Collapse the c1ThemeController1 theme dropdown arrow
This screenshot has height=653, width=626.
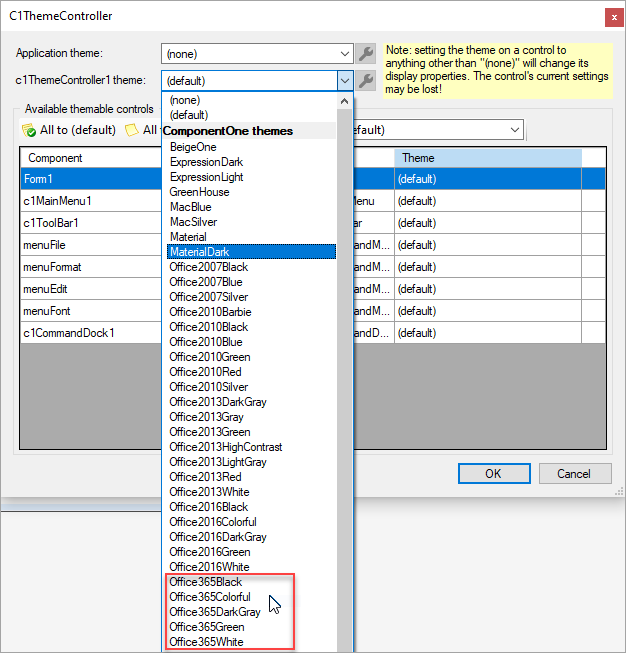345,81
